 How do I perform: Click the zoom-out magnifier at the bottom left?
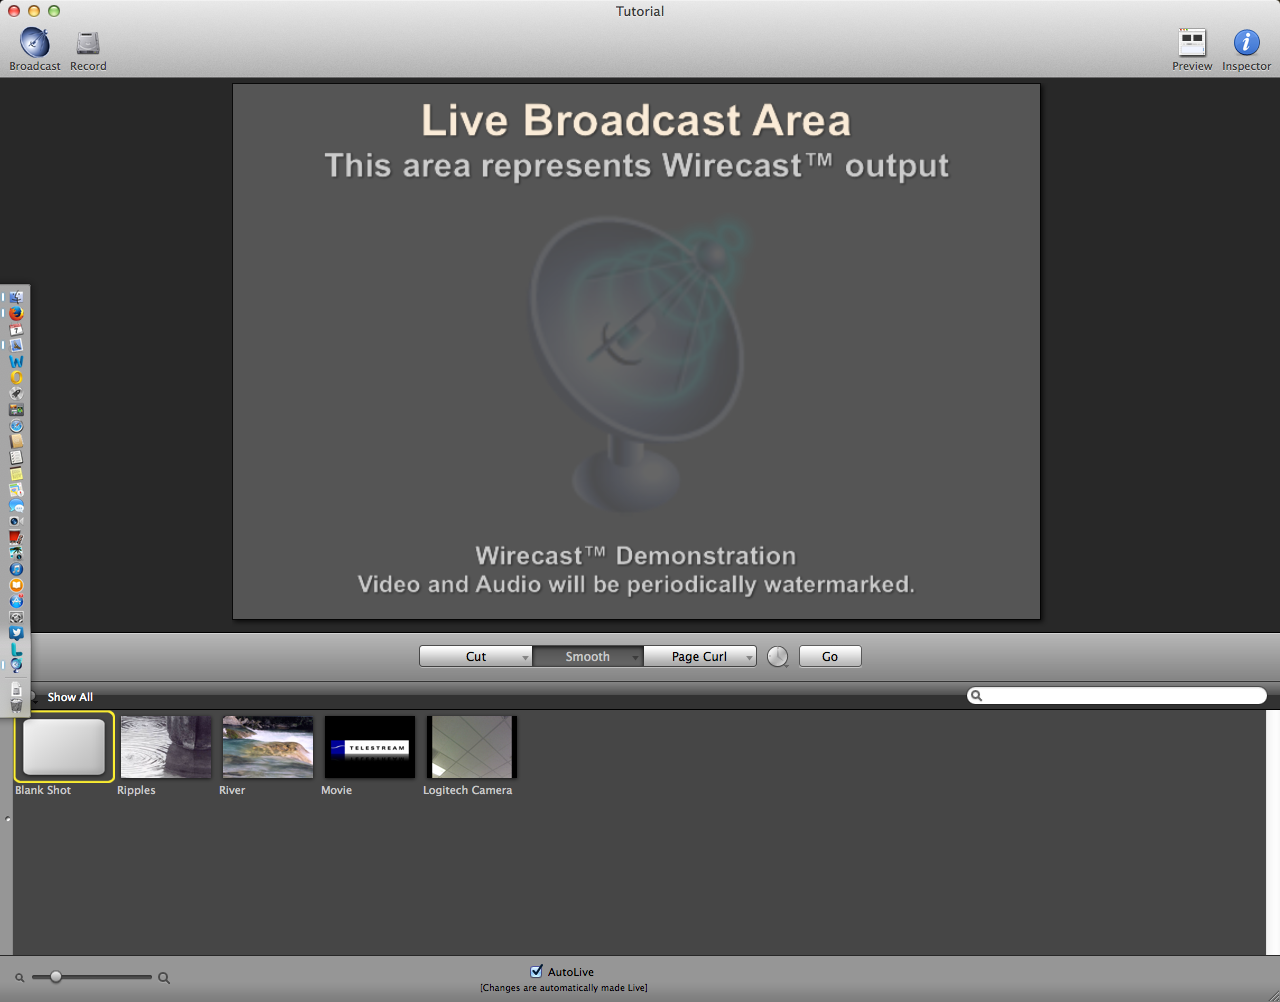(18, 977)
